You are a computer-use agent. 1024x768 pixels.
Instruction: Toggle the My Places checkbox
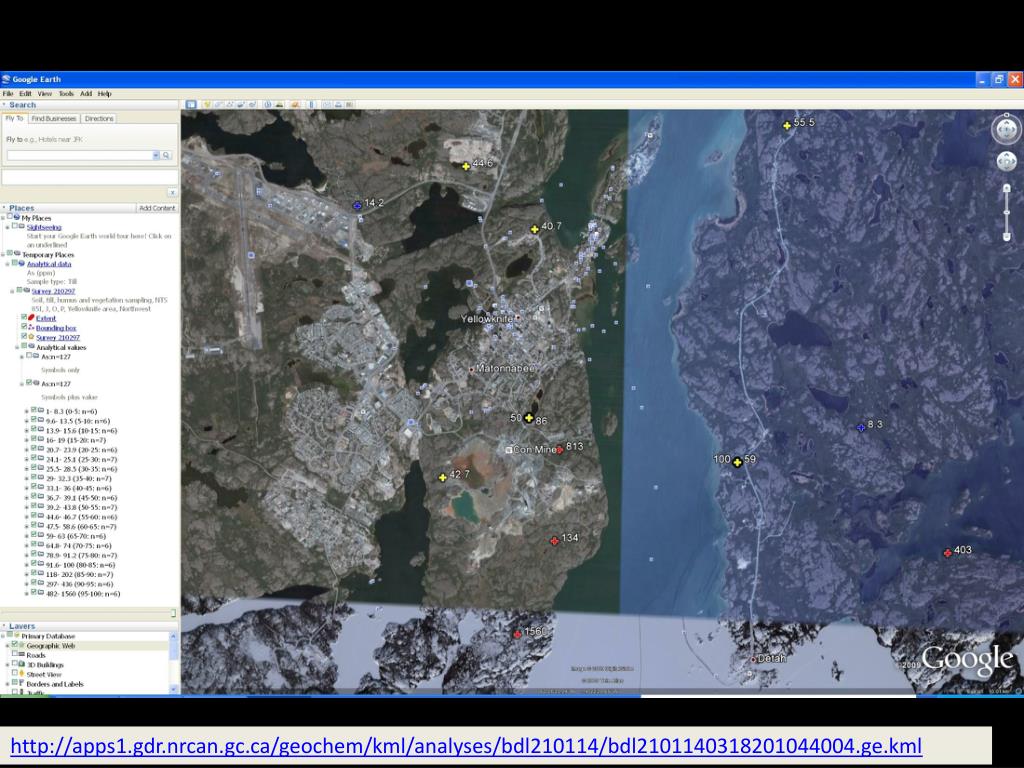[10, 217]
